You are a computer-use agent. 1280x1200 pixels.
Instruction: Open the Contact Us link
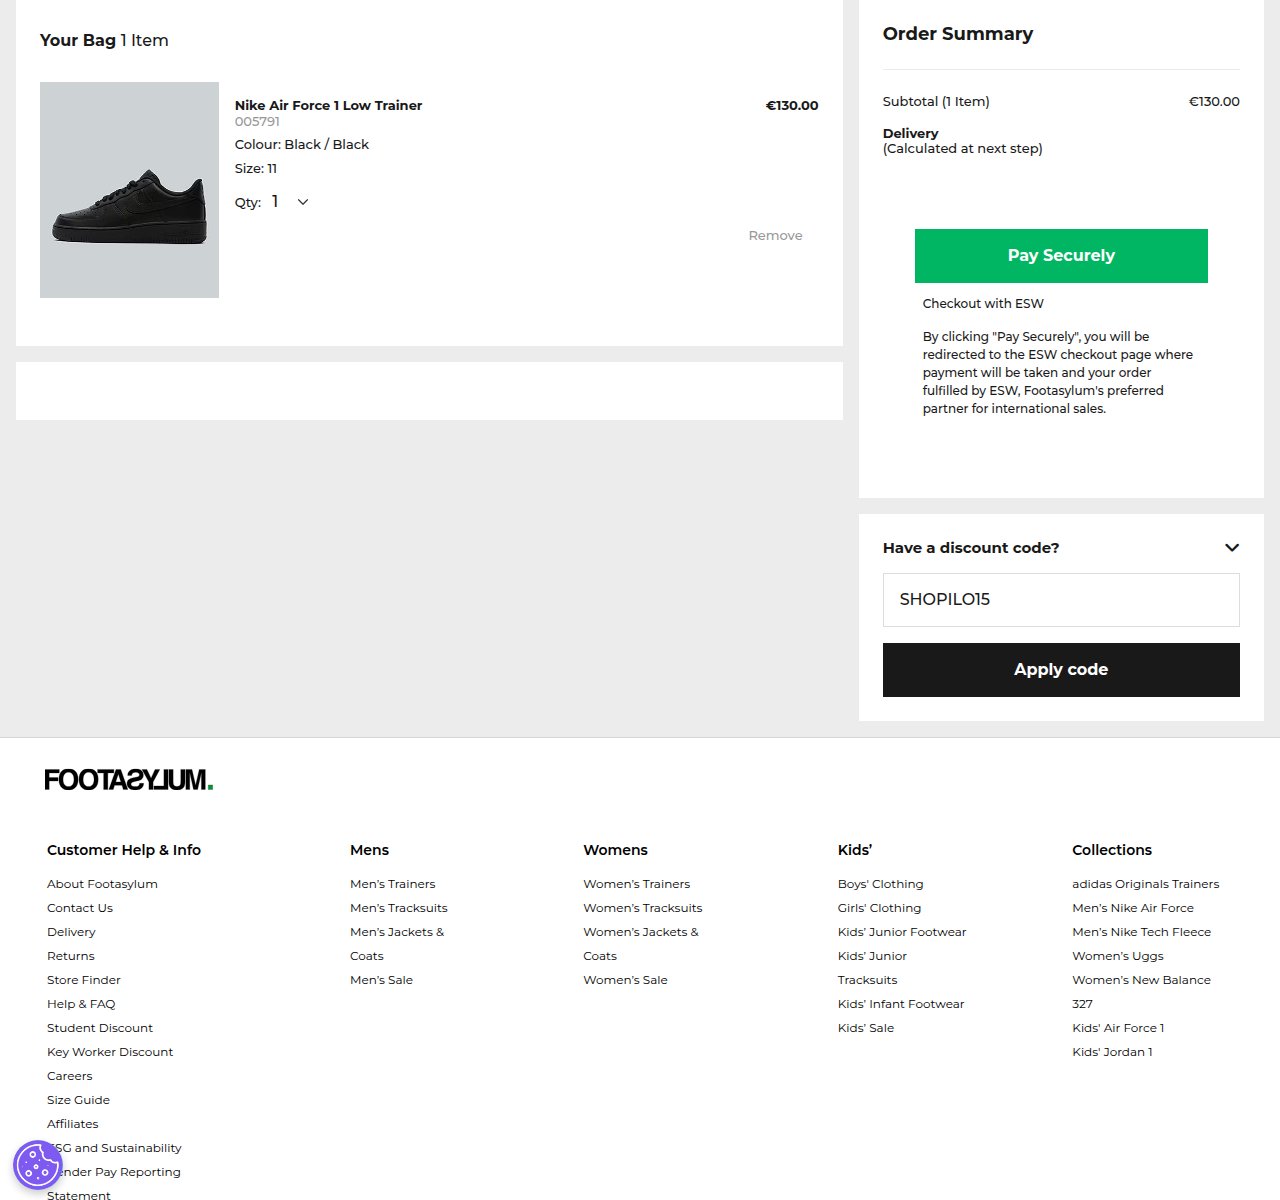[80, 908]
